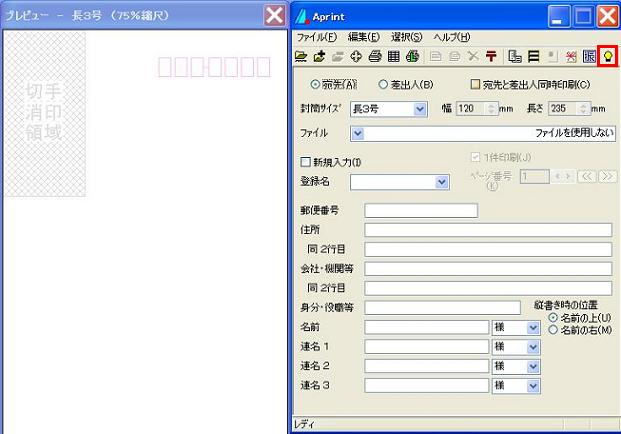Screen dimensions: 621x434
Task: Click the grid table icon in toolbar
Action: tap(393, 57)
